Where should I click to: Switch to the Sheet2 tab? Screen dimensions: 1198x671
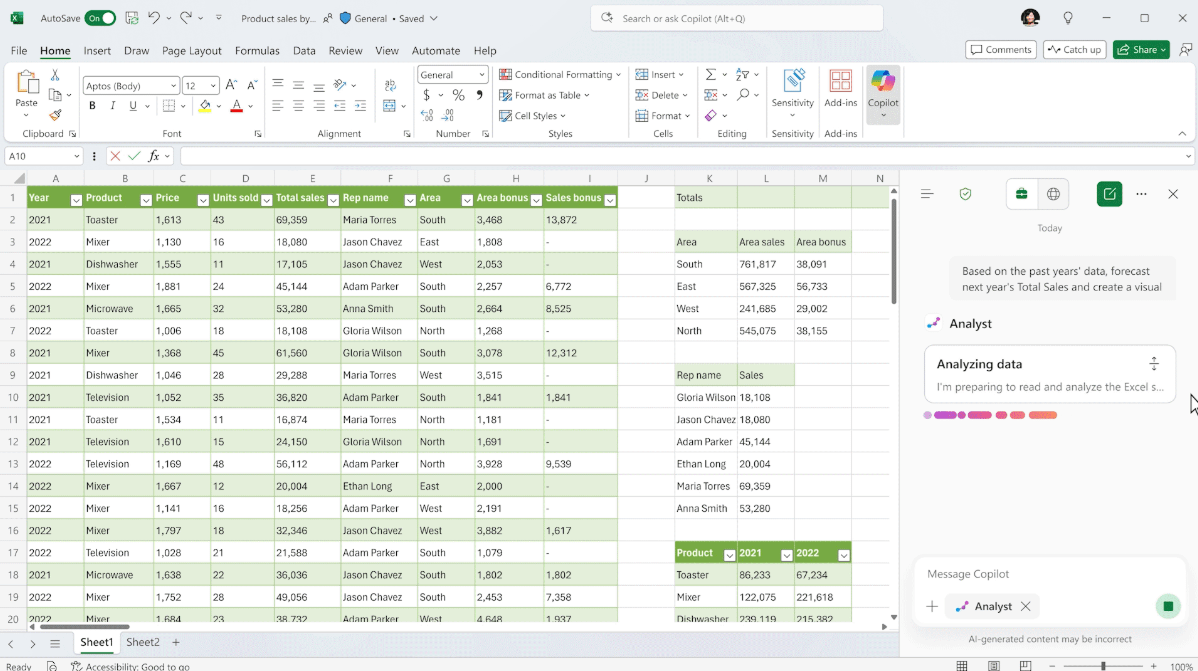pos(142,643)
